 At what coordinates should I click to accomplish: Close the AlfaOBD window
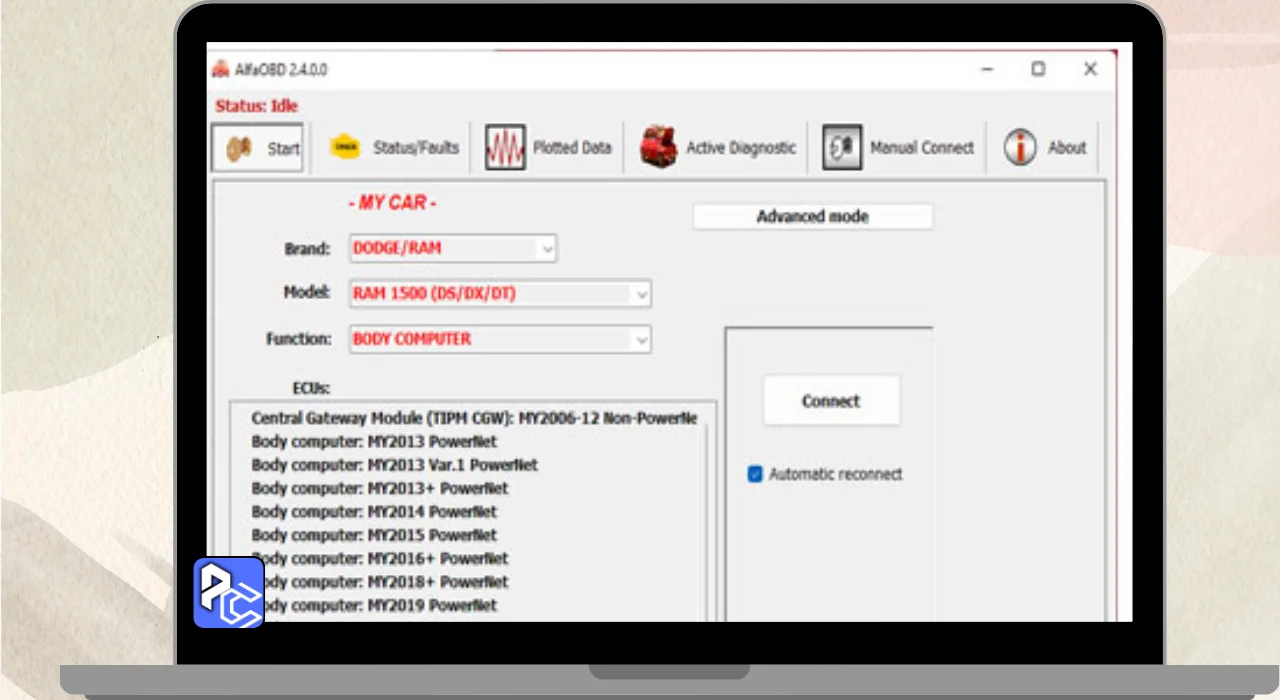[x=1091, y=69]
